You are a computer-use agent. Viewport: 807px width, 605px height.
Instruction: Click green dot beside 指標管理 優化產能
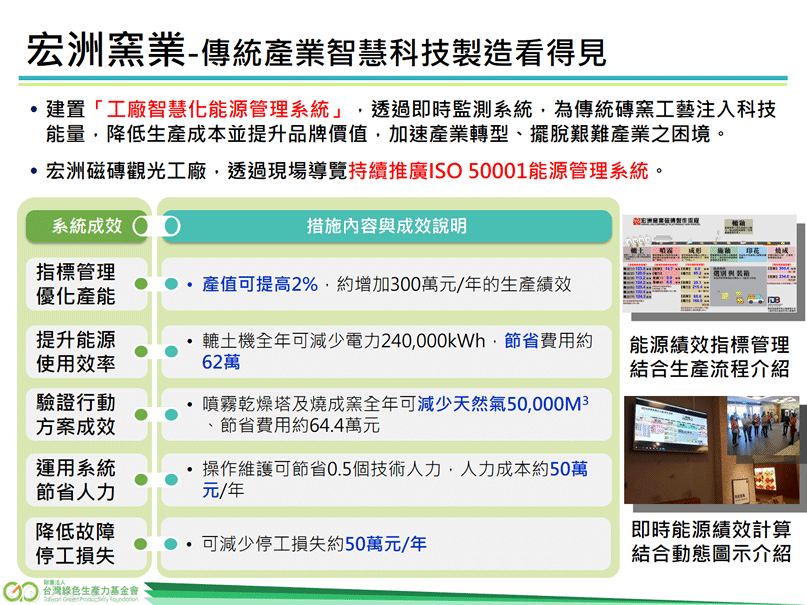(x=141, y=284)
